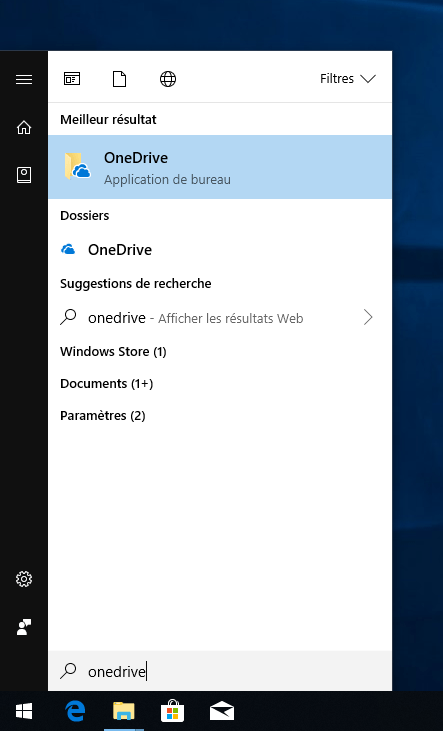This screenshot has height=731, width=443.
Task: Go to Cortana home icon
Action: point(24,127)
